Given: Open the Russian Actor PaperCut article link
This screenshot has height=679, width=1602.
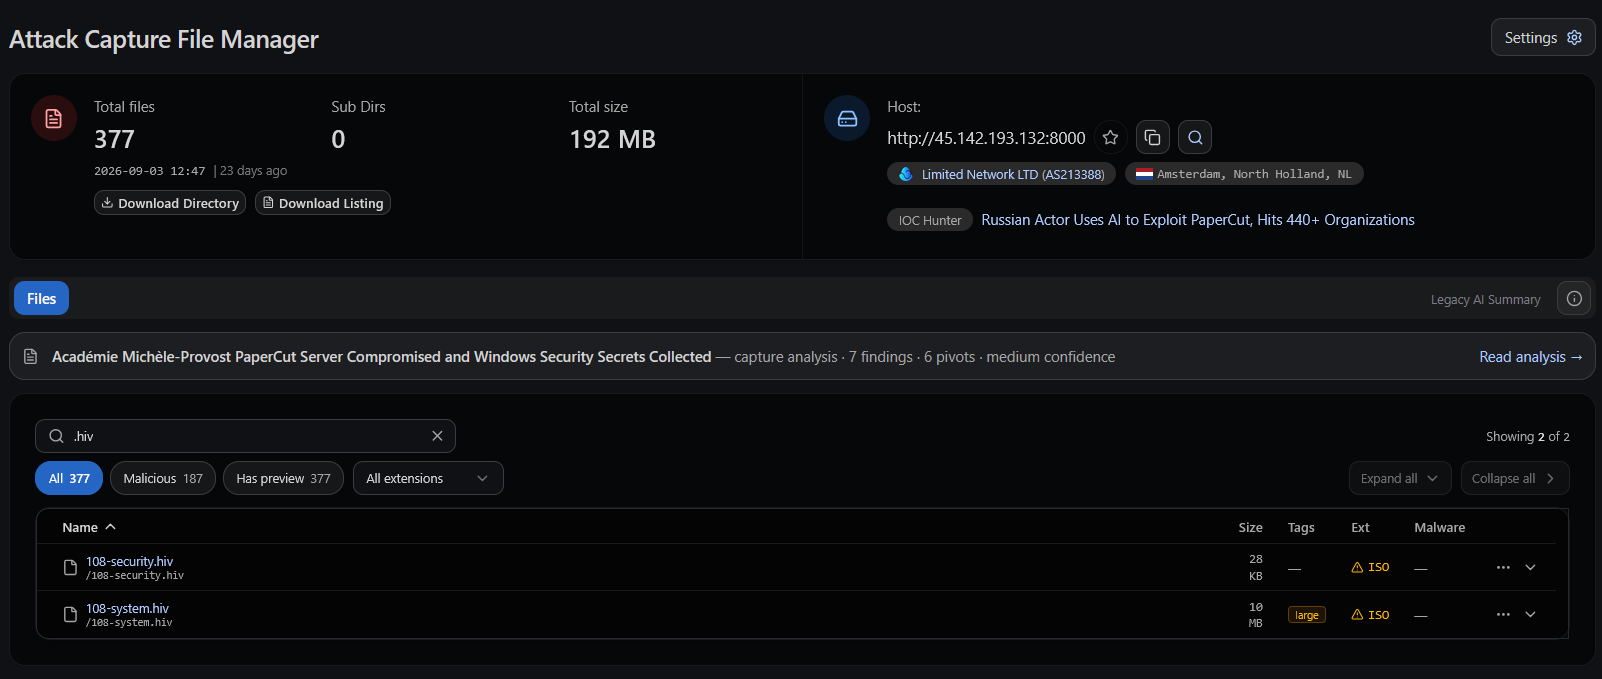Looking at the screenshot, I should (1198, 220).
